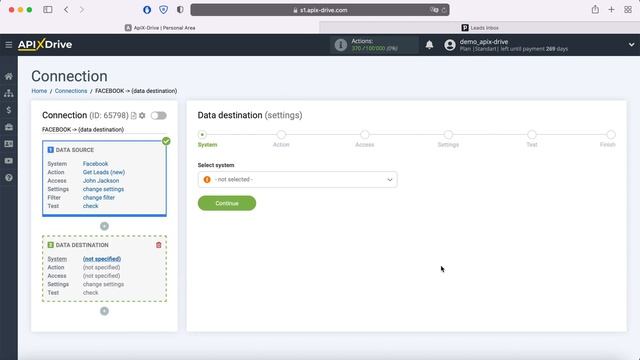This screenshot has width=640, height=360.
Task: Open the Connections sitemap sidebar icon
Action: coord(9,93)
